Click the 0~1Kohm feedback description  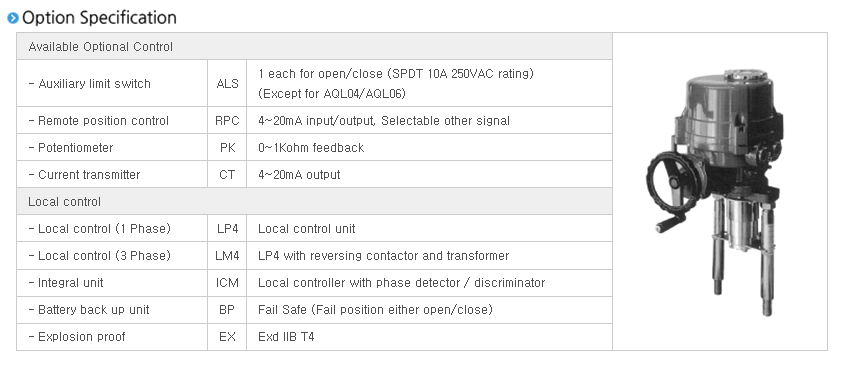click(x=311, y=148)
